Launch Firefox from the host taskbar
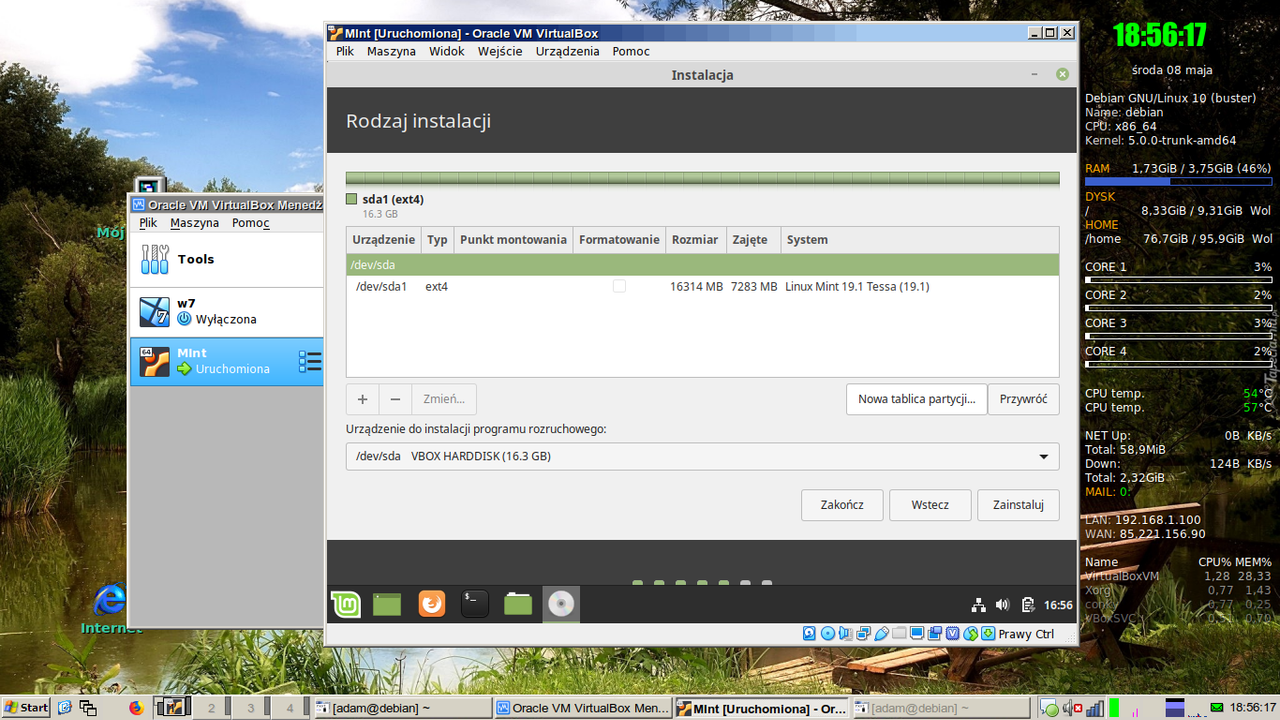Screen dimensions: 1280x720 coord(136,708)
